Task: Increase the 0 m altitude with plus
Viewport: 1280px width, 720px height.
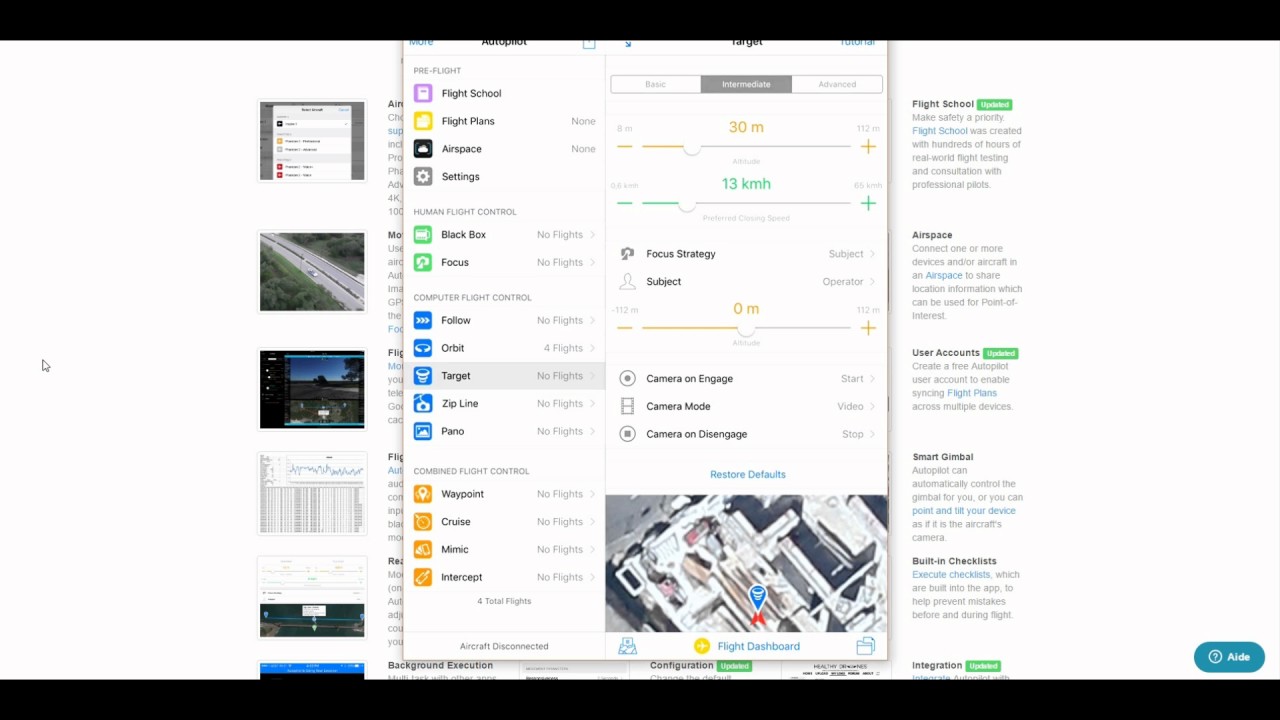Action: pyautogui.click(x=868, y=328)
